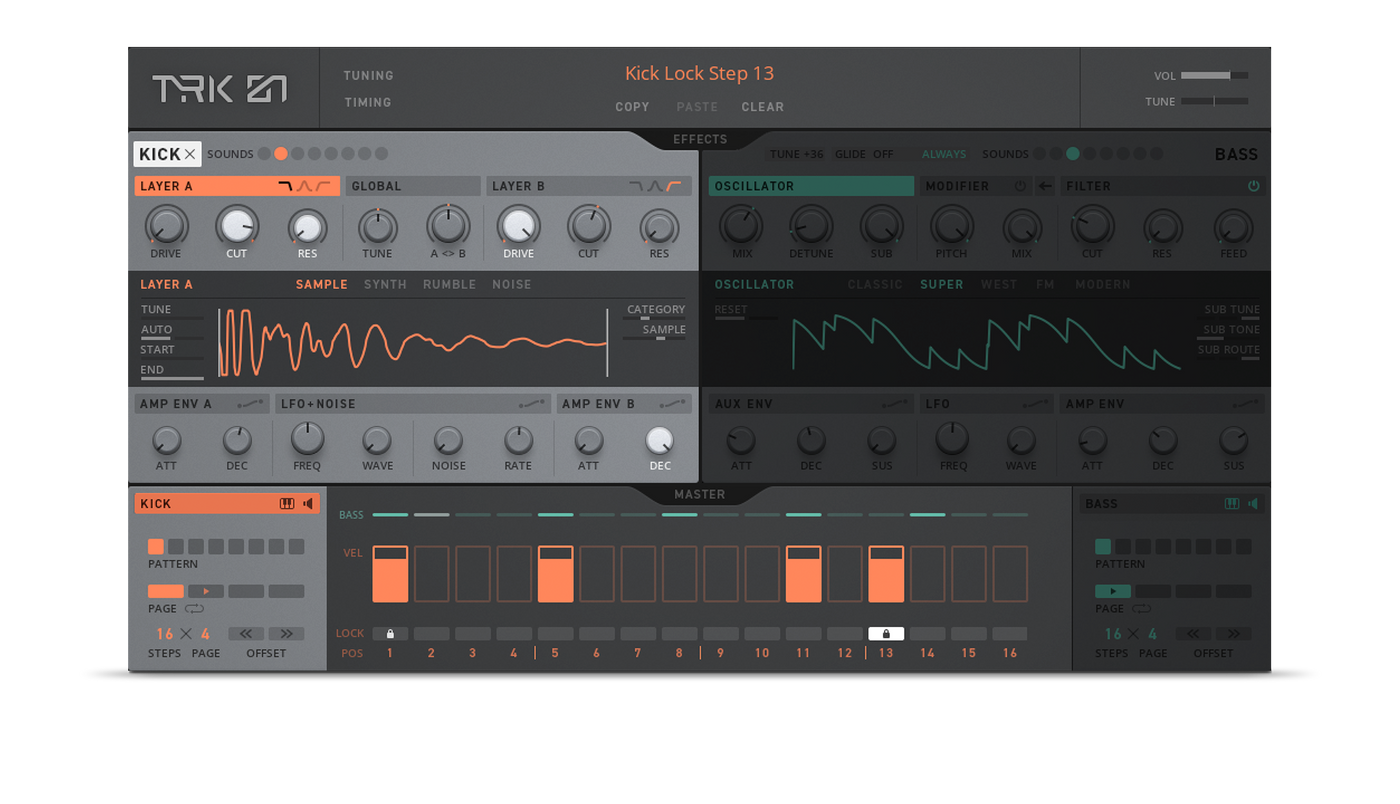The image size is (1400, 804).
Task: Change the Bass steps value 16
Action: pyautogui.click(x=1113, y=634)
